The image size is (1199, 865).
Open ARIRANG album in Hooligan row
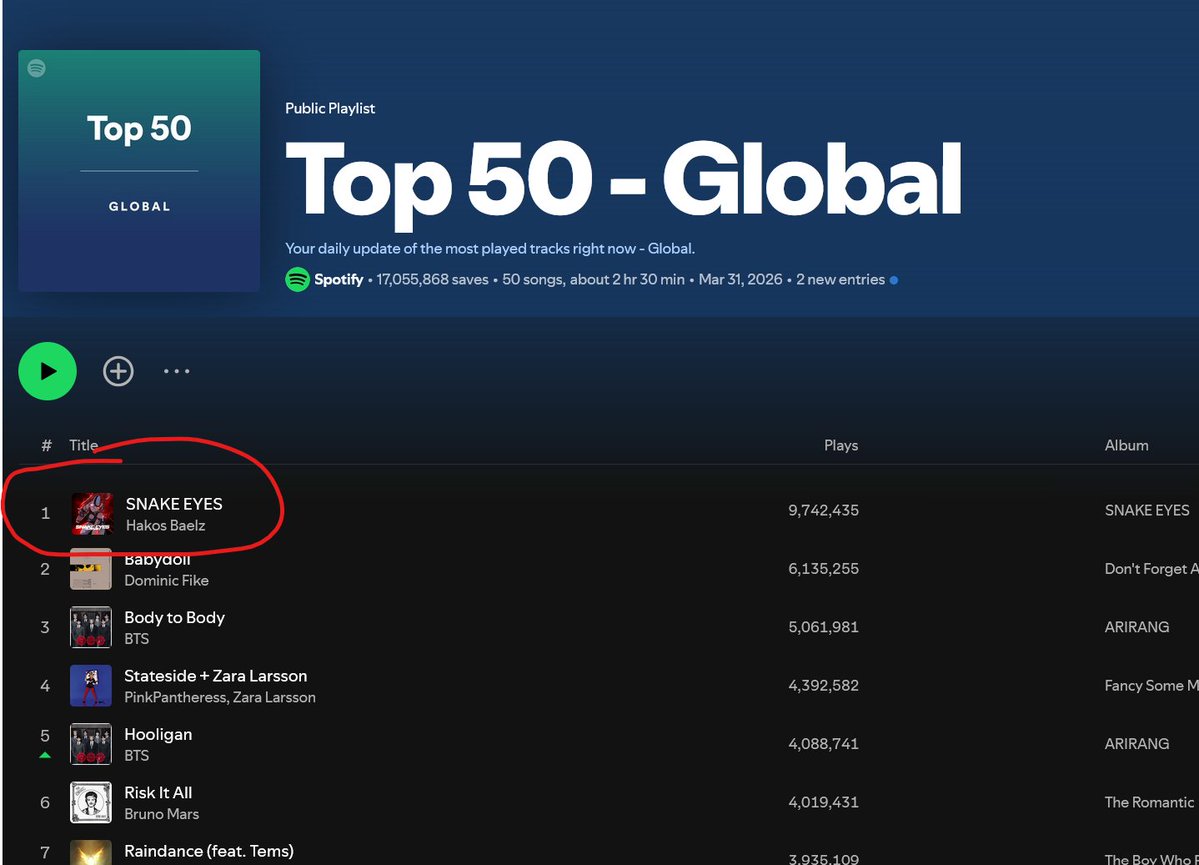[x=1136, y=743]
